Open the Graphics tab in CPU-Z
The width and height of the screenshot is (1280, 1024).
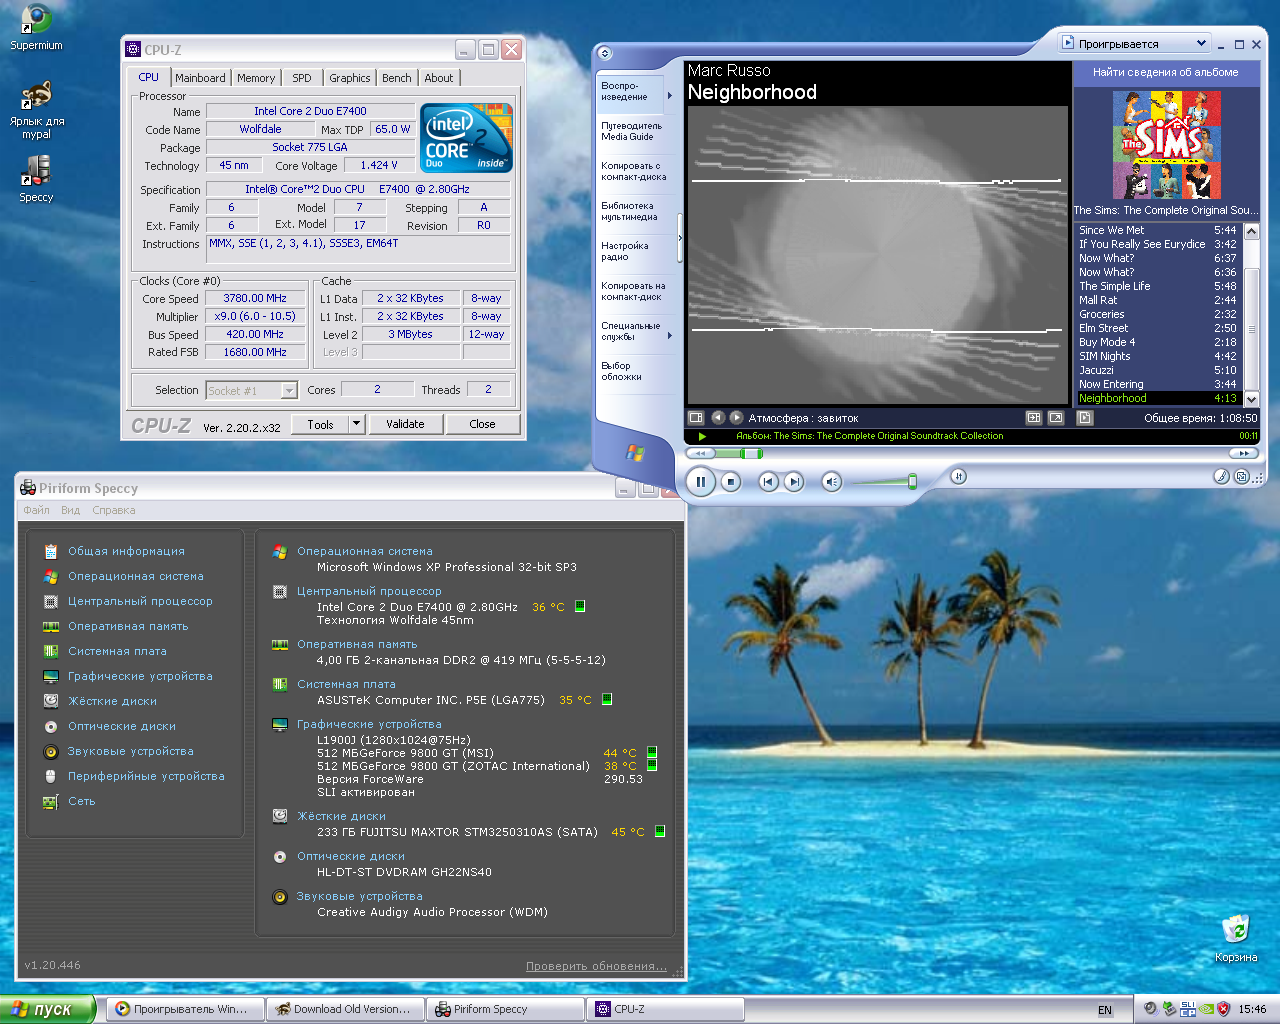350,78
